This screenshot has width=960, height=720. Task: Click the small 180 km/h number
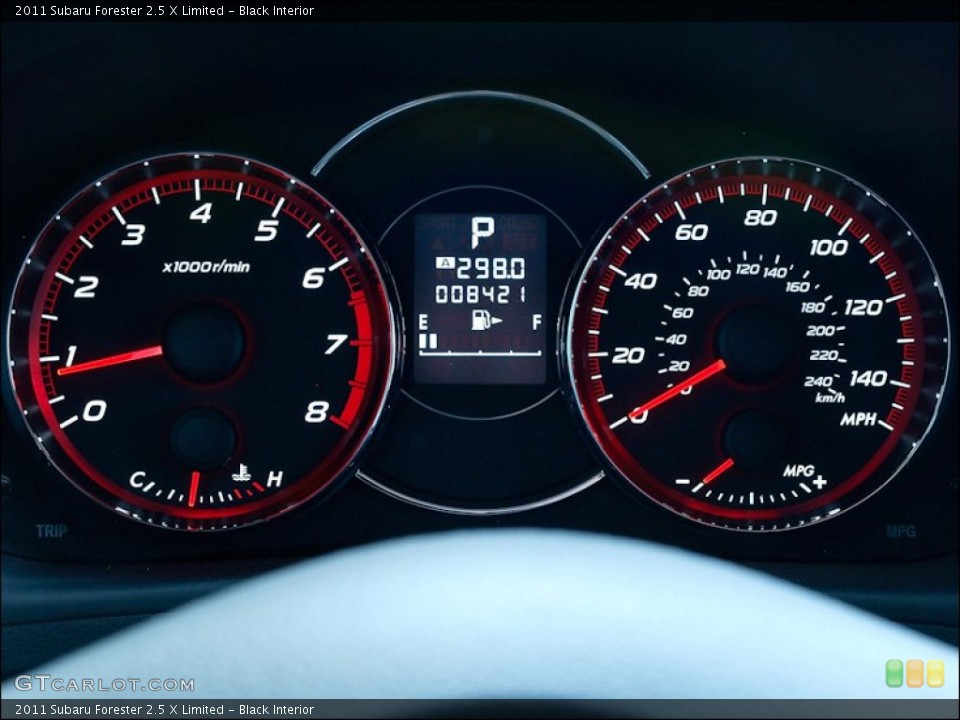(x=812, y=307)
